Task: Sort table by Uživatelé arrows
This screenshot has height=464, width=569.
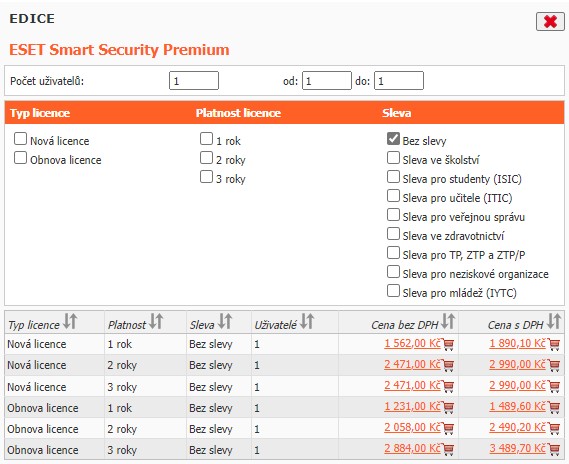Action: coord(307,321)
